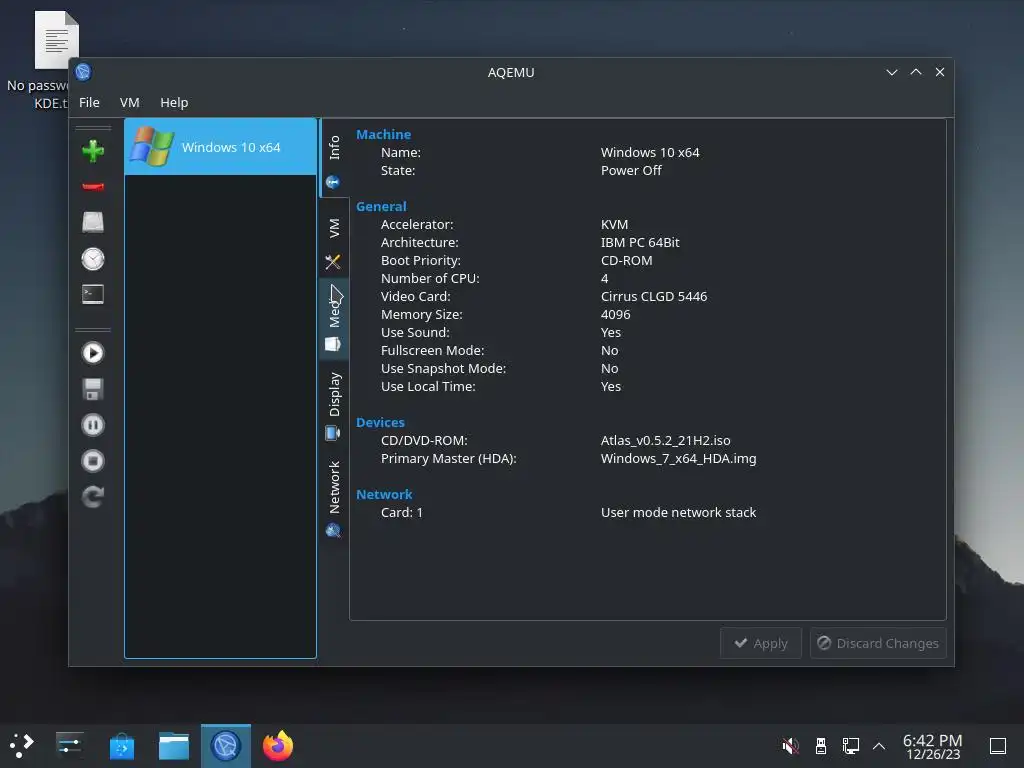1024x768 pixels.
Task: Select Windows 10 x64 in VM list
Action: point(221,147)
